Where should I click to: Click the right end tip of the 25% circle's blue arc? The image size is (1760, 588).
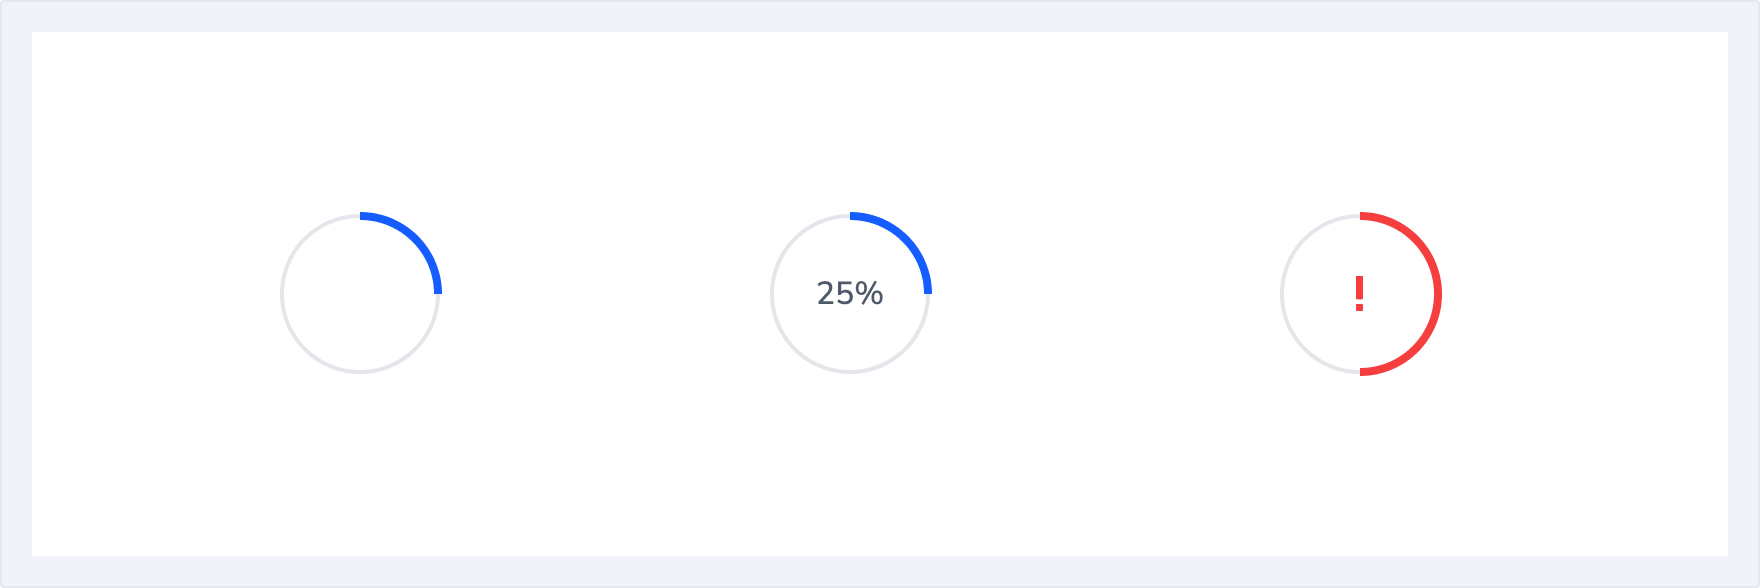[928, 291]
